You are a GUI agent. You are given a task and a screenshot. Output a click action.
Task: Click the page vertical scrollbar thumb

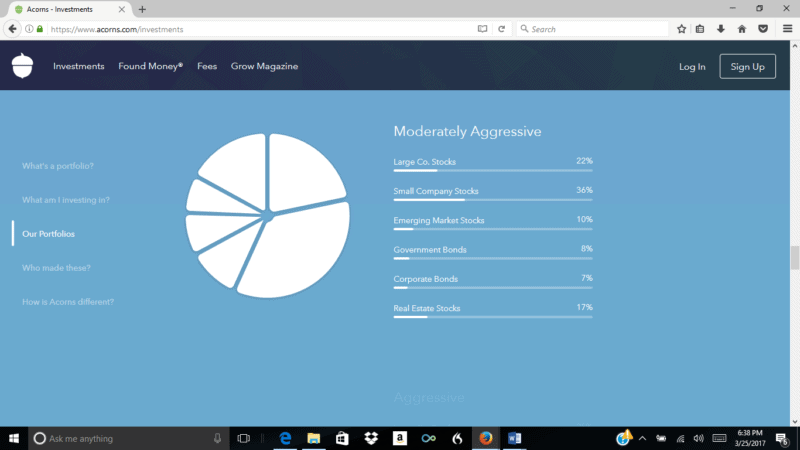pyautogui.click(x=795, y=257)
